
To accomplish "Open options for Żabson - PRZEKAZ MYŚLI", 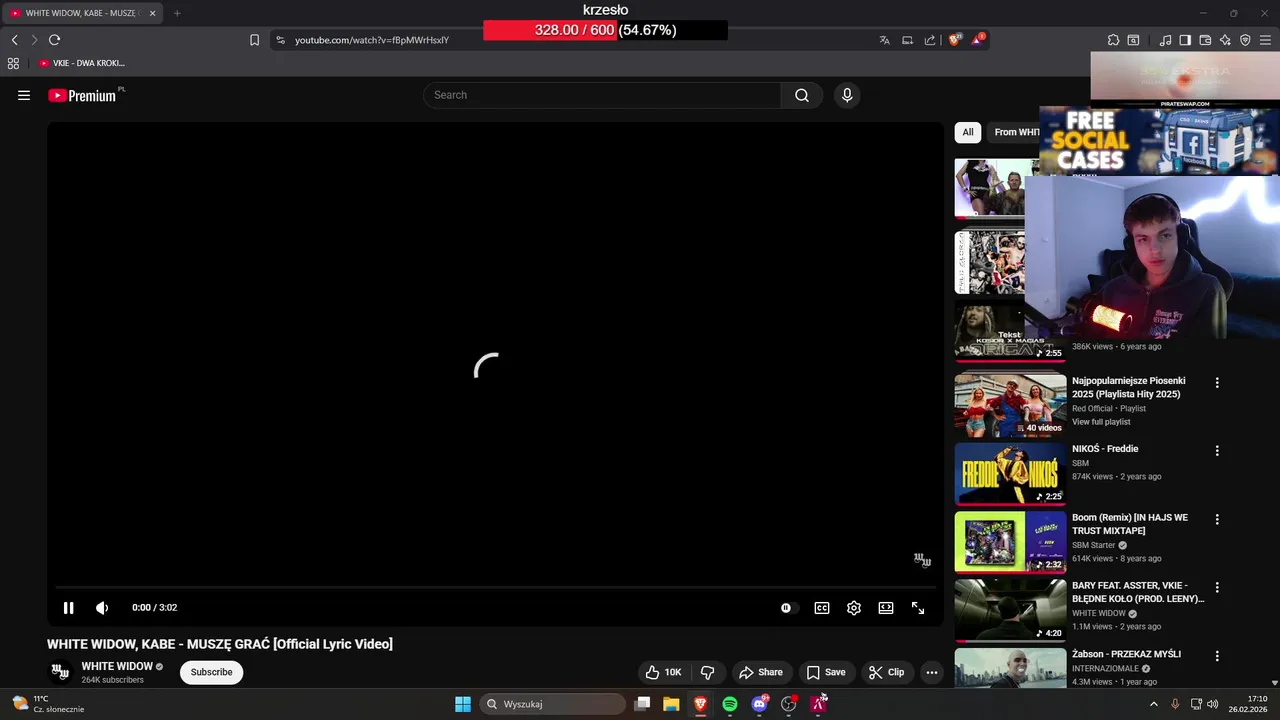I will coord(1217,656).
